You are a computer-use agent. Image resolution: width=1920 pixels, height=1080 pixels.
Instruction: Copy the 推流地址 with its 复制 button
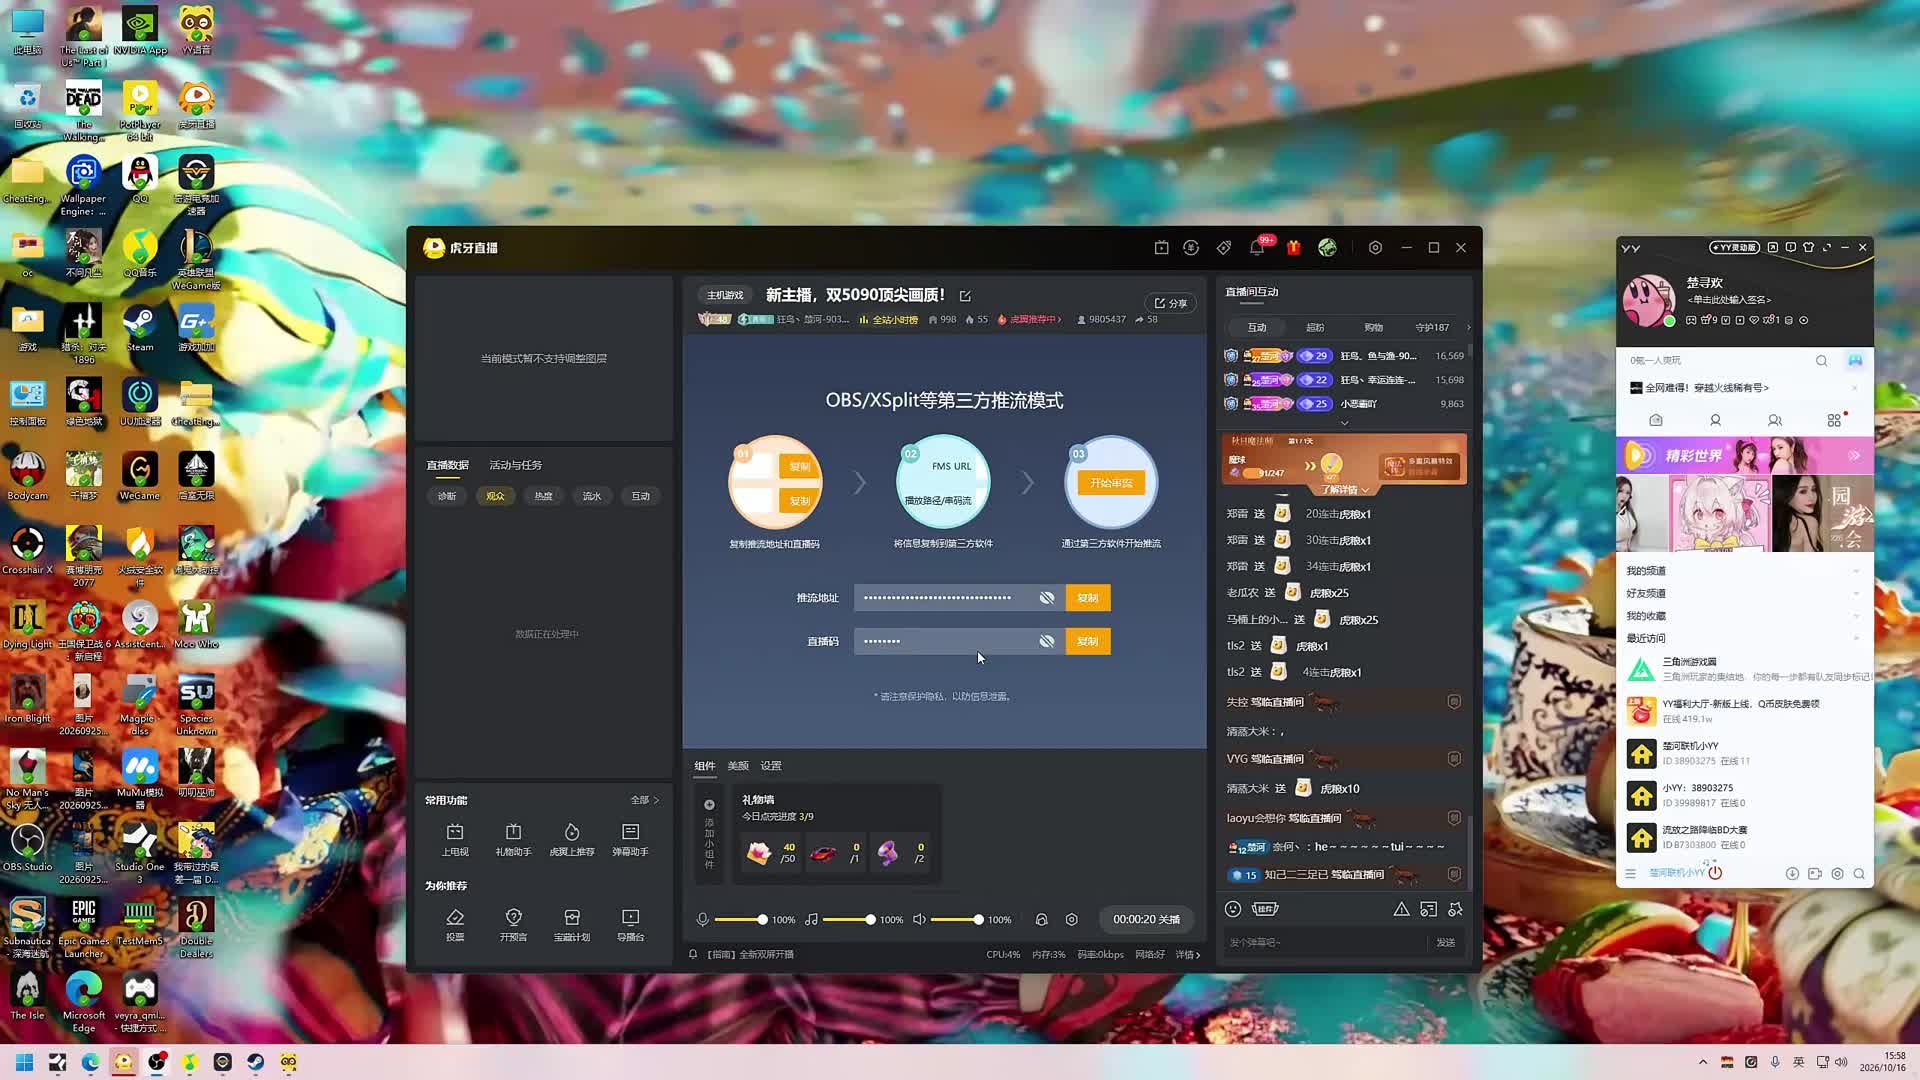point(1088,598)
